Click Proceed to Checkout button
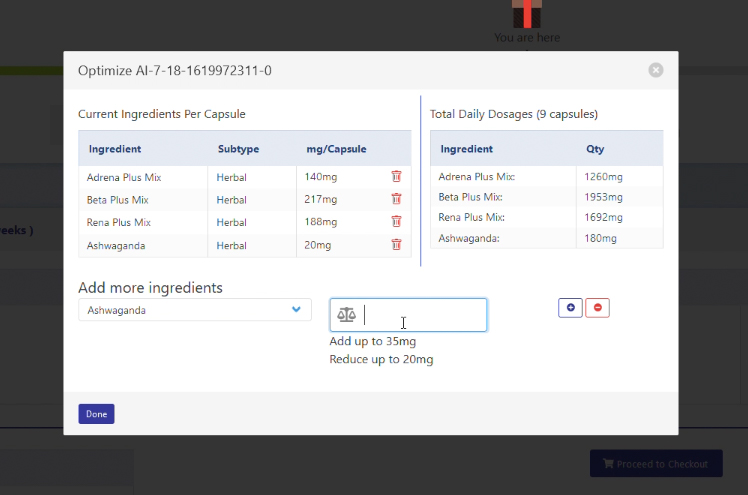 click(655, 464)
